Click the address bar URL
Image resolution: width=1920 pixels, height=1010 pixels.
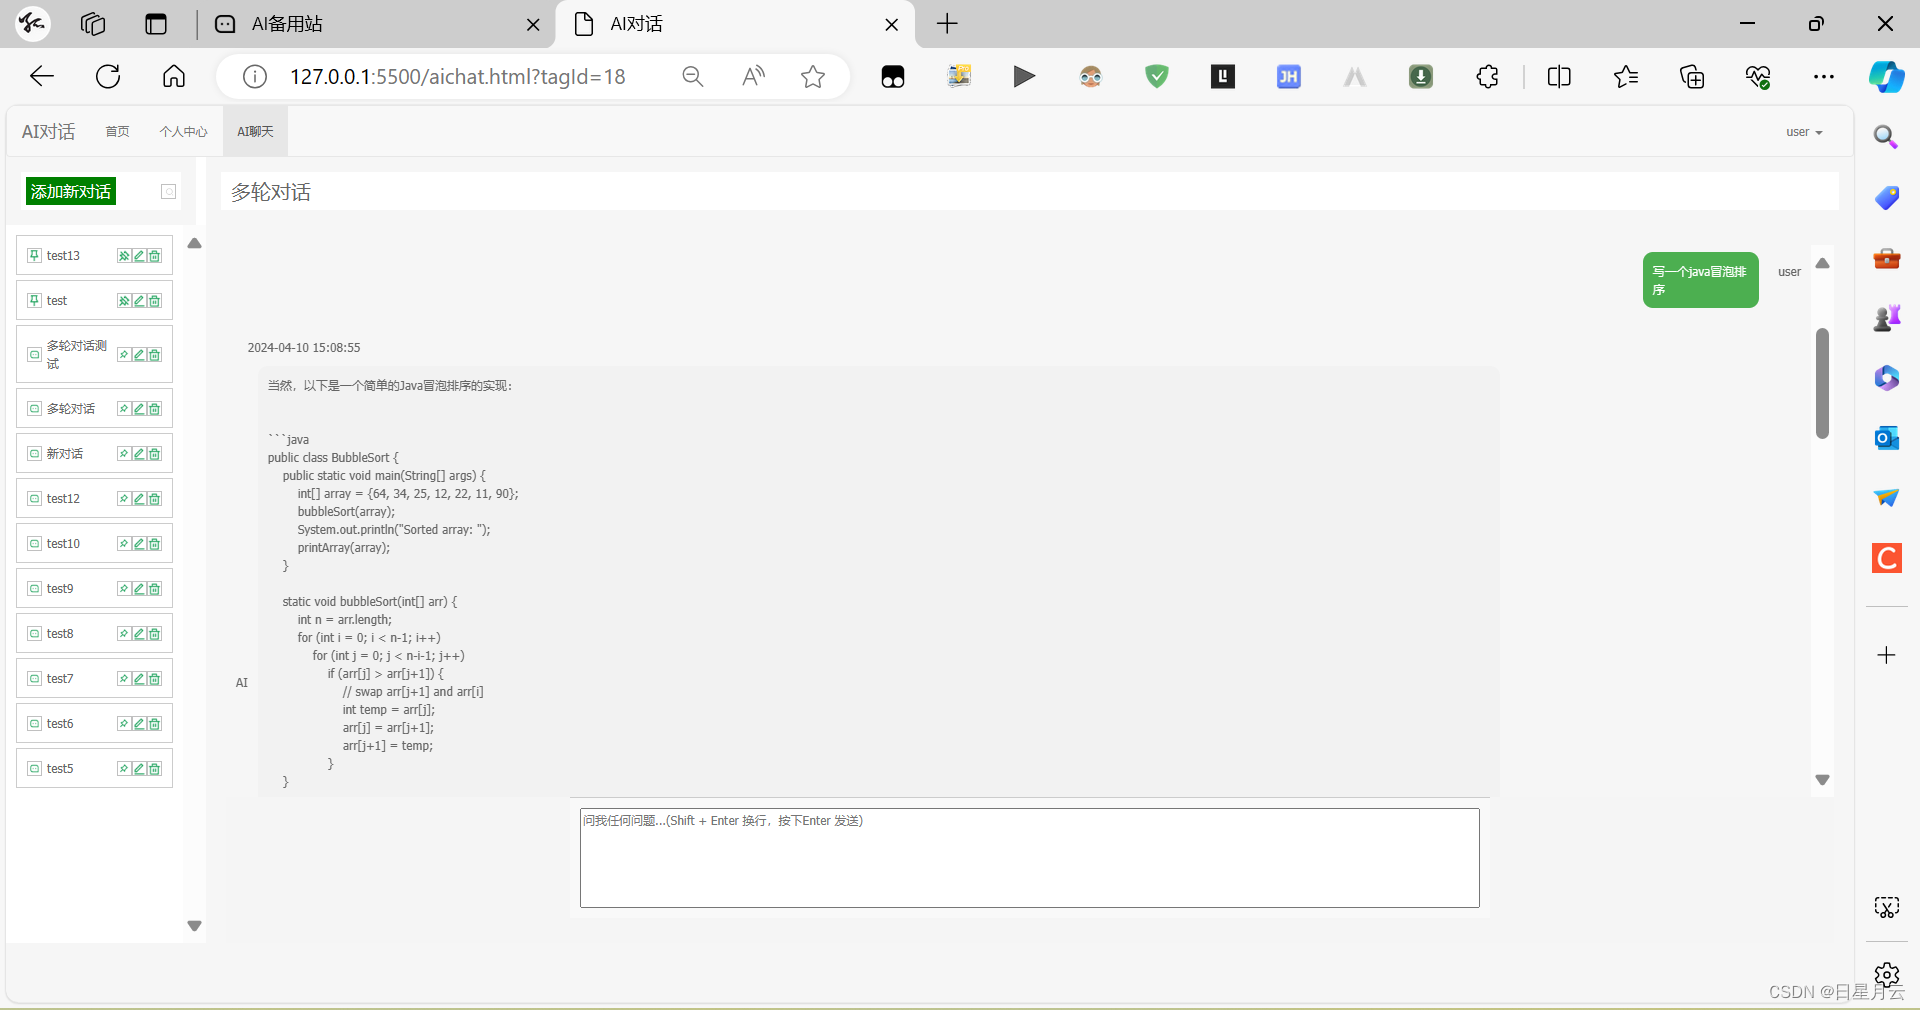457,77
